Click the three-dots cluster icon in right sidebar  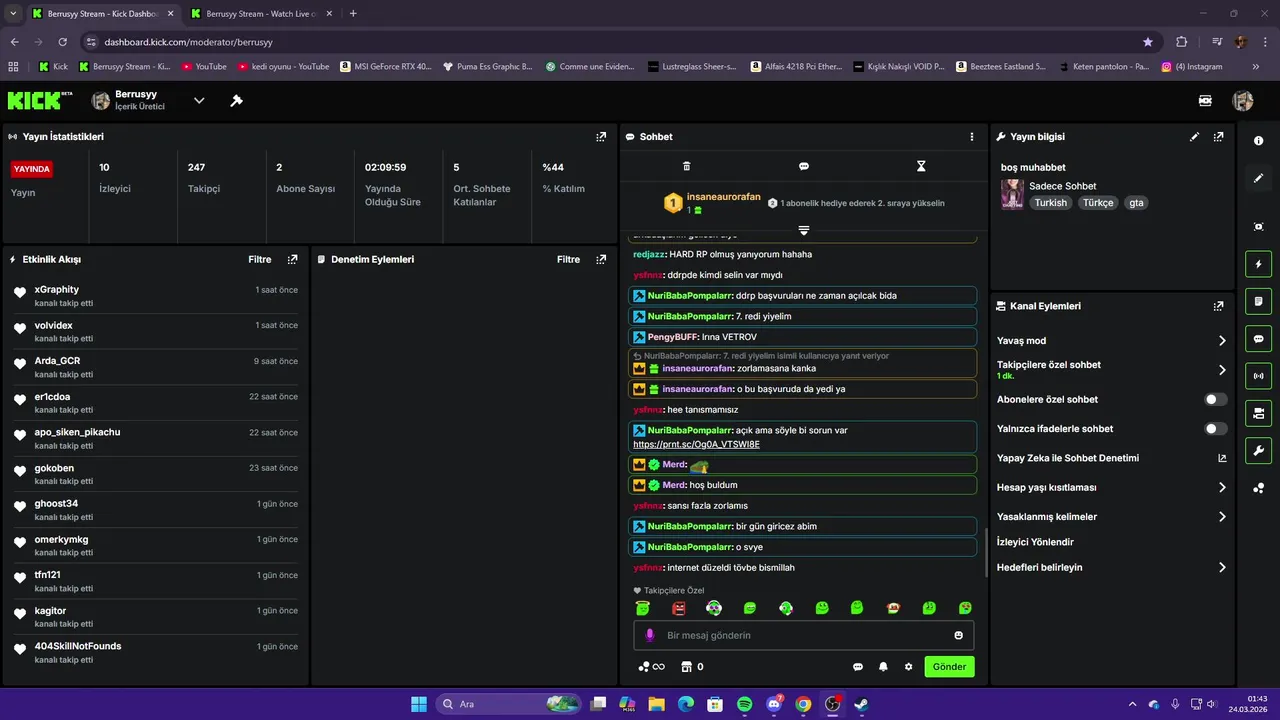tap(1258, 488)
